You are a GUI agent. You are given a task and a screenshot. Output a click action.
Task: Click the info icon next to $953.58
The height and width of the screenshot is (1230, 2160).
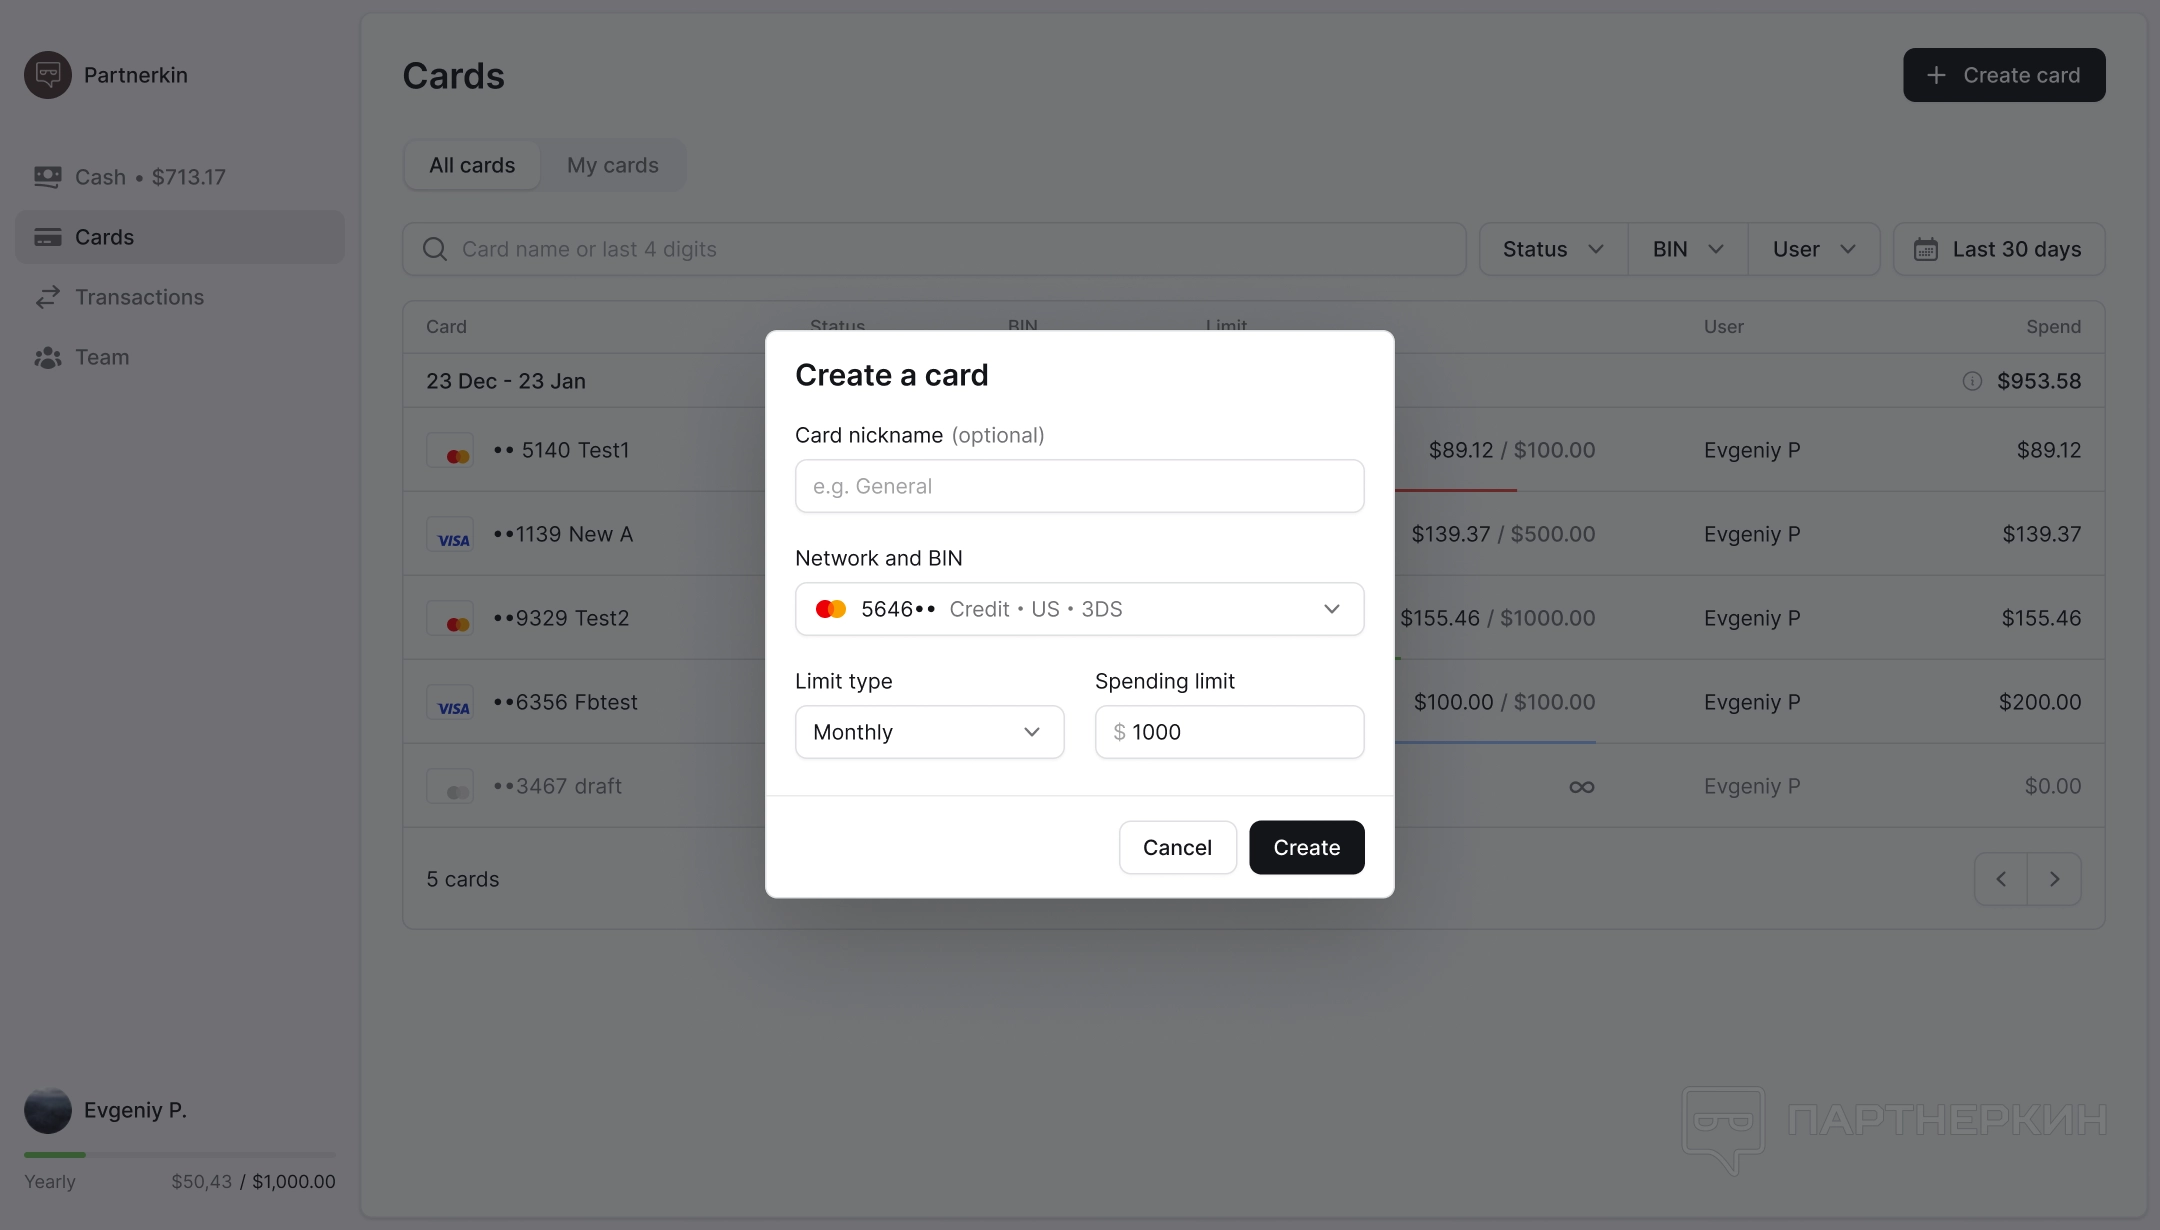point(1972,381)
